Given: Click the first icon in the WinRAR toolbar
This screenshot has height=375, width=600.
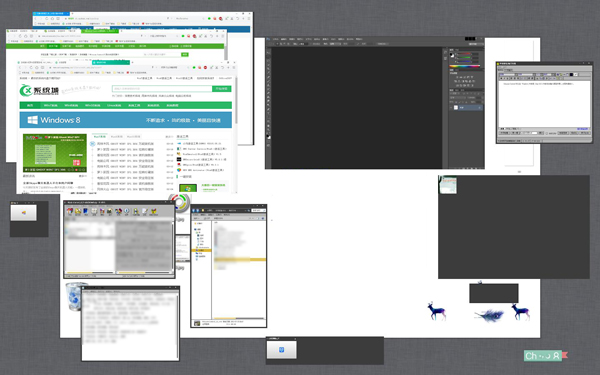Looking at the screenshot, I should click(x=70, y=212).
